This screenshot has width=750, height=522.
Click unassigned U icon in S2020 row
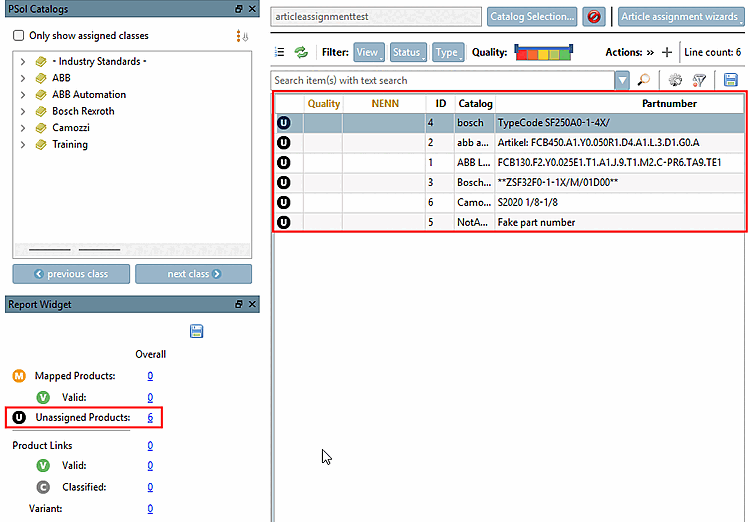point(284,203)
